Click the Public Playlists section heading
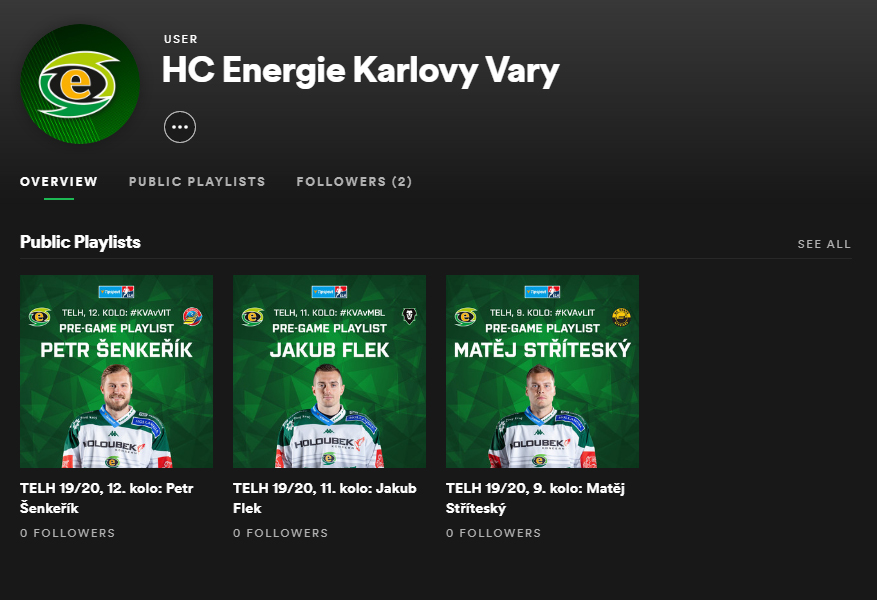877x600 pixels. (80, 242)
